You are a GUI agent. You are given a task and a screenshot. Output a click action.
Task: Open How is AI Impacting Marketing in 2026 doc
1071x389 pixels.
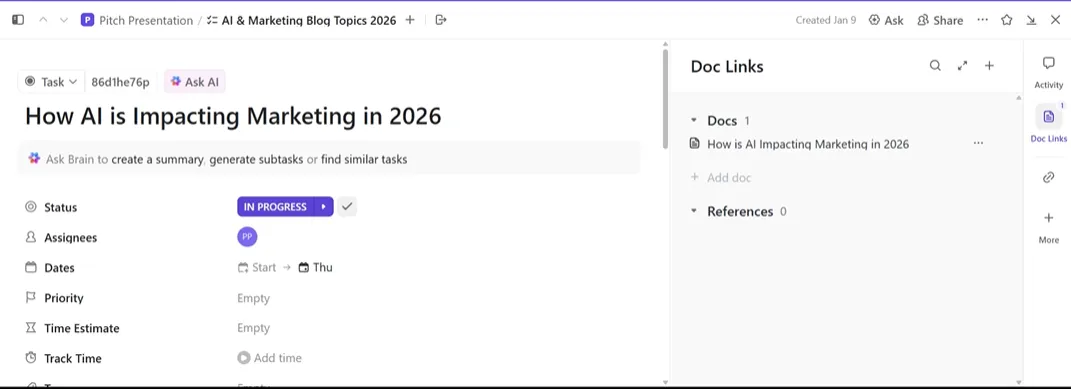pos(808,144)
